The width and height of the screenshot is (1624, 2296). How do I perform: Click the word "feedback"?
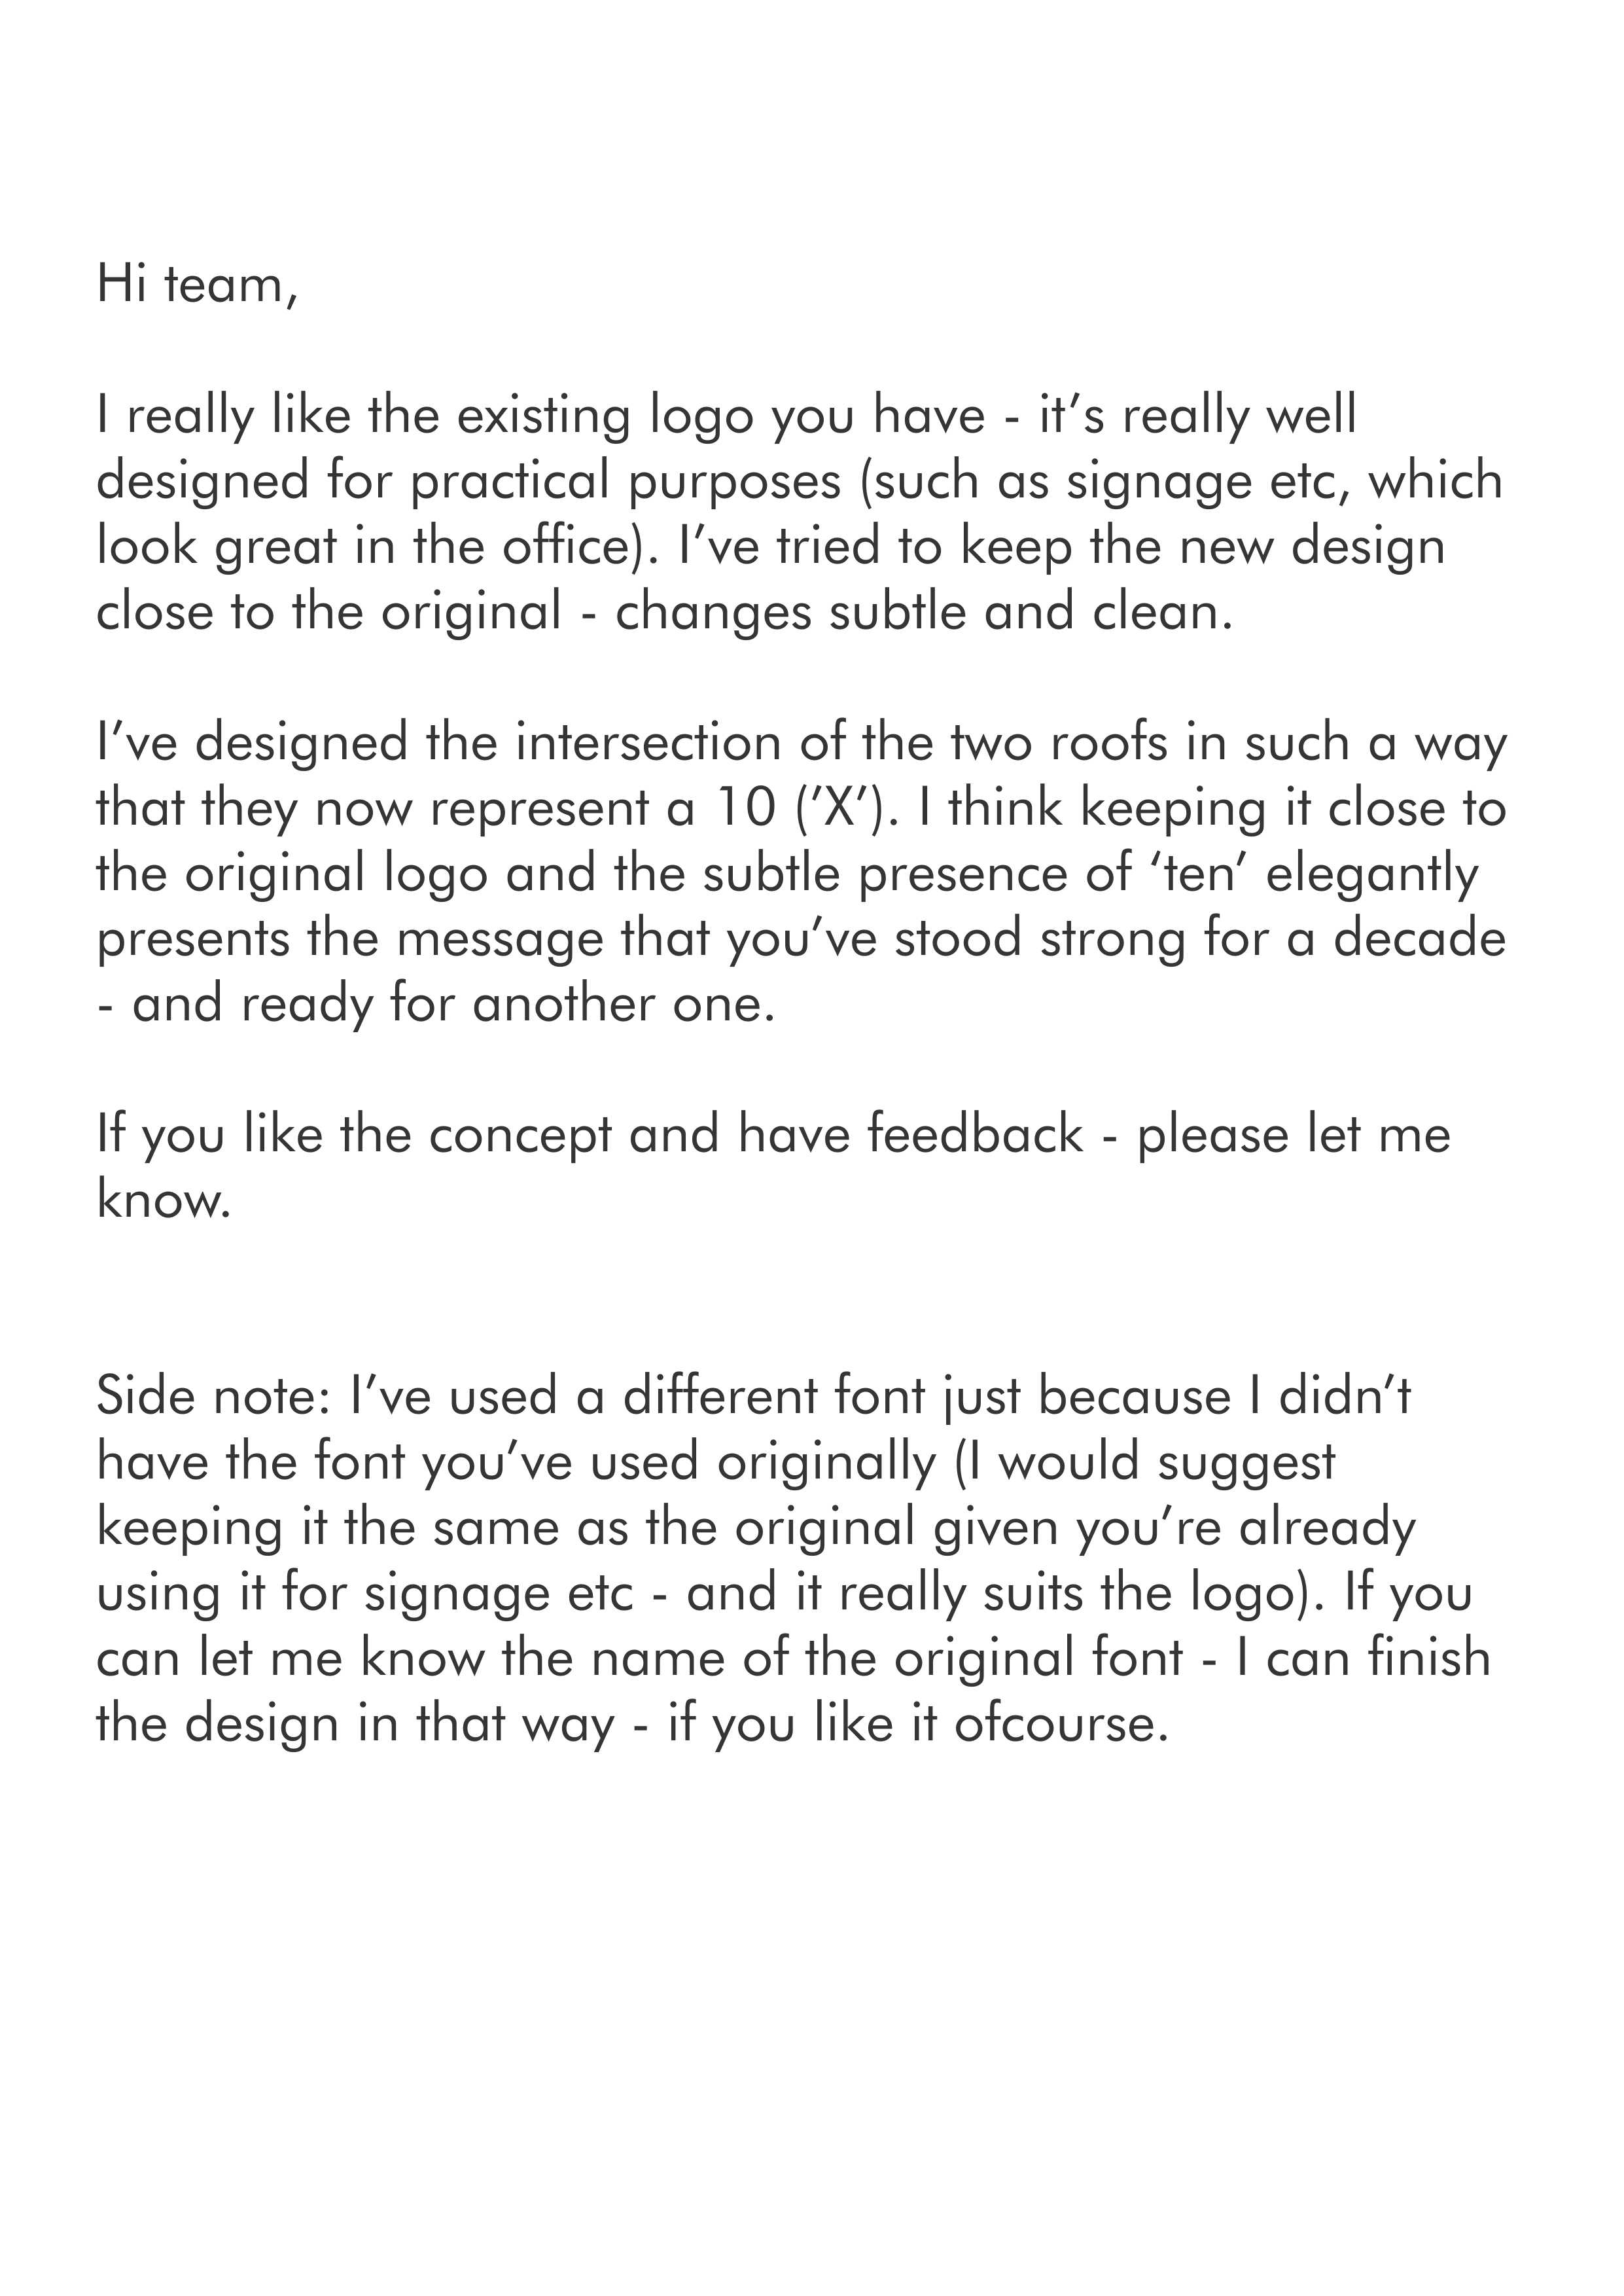(975, 1135)
